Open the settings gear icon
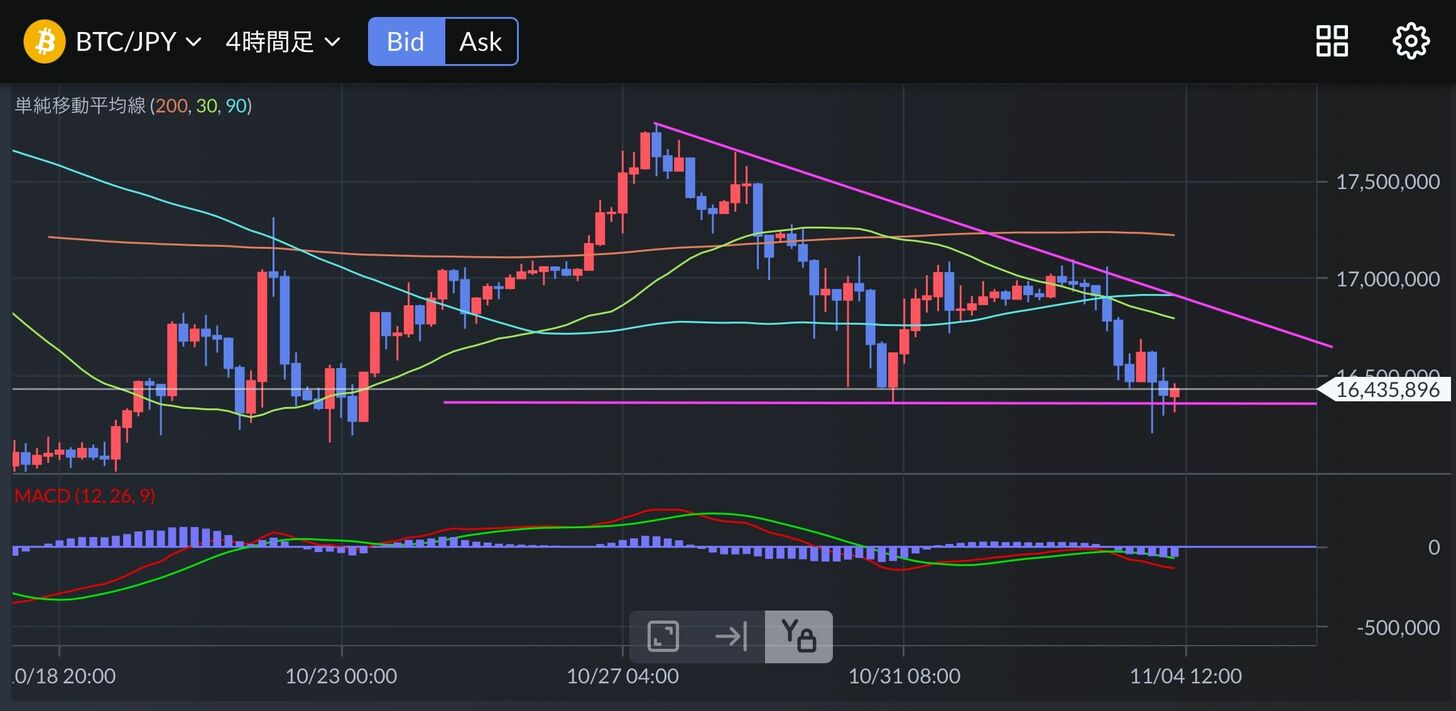1456x711 pixels. (1410, 41)
